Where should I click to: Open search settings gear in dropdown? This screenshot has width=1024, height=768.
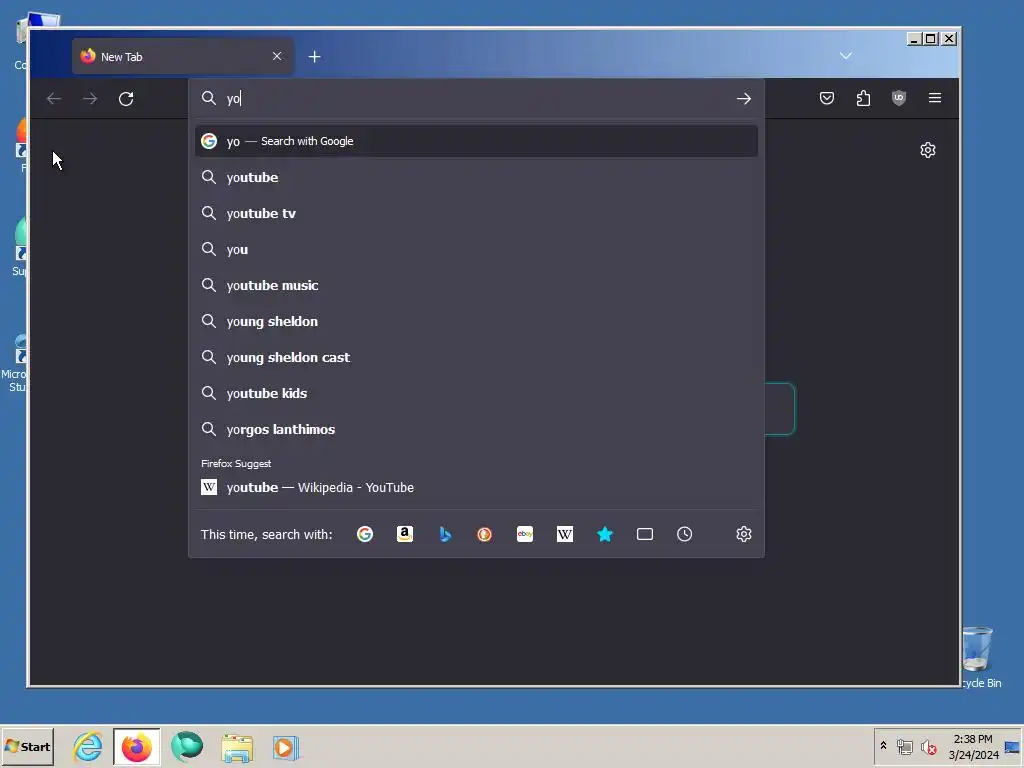pyautogui.click(x=744, y=534)
